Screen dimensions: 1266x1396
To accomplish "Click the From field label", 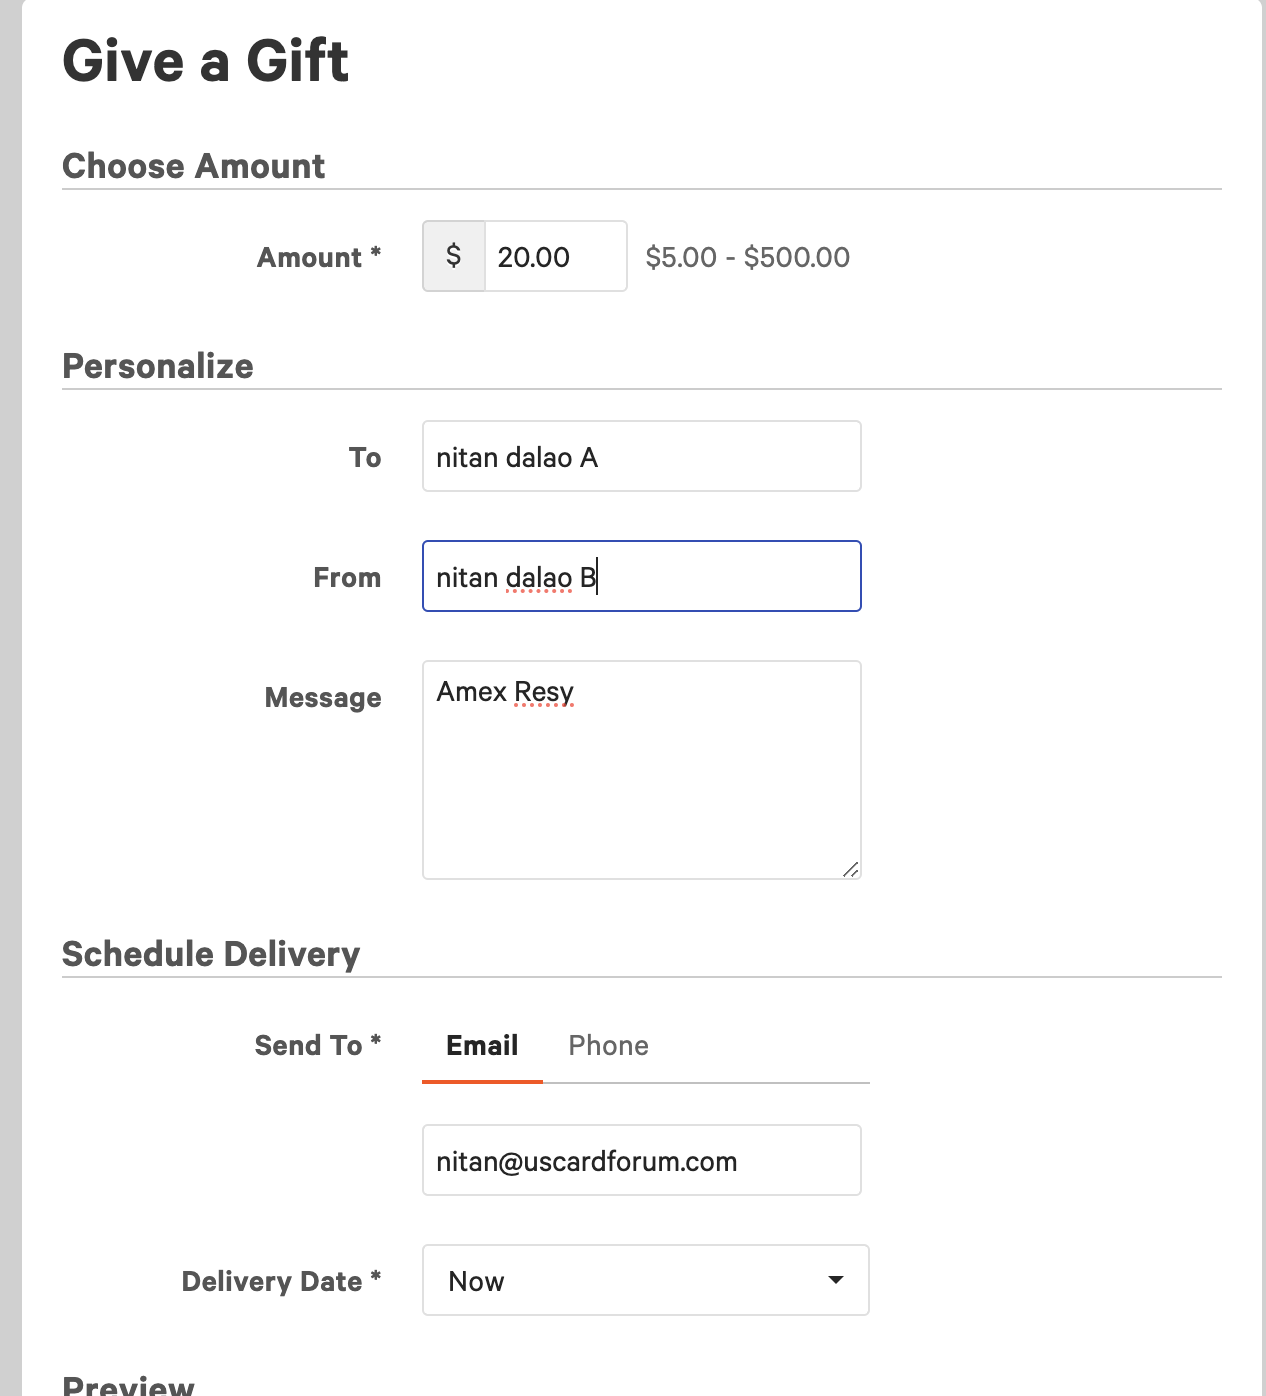I will point(347,578).
